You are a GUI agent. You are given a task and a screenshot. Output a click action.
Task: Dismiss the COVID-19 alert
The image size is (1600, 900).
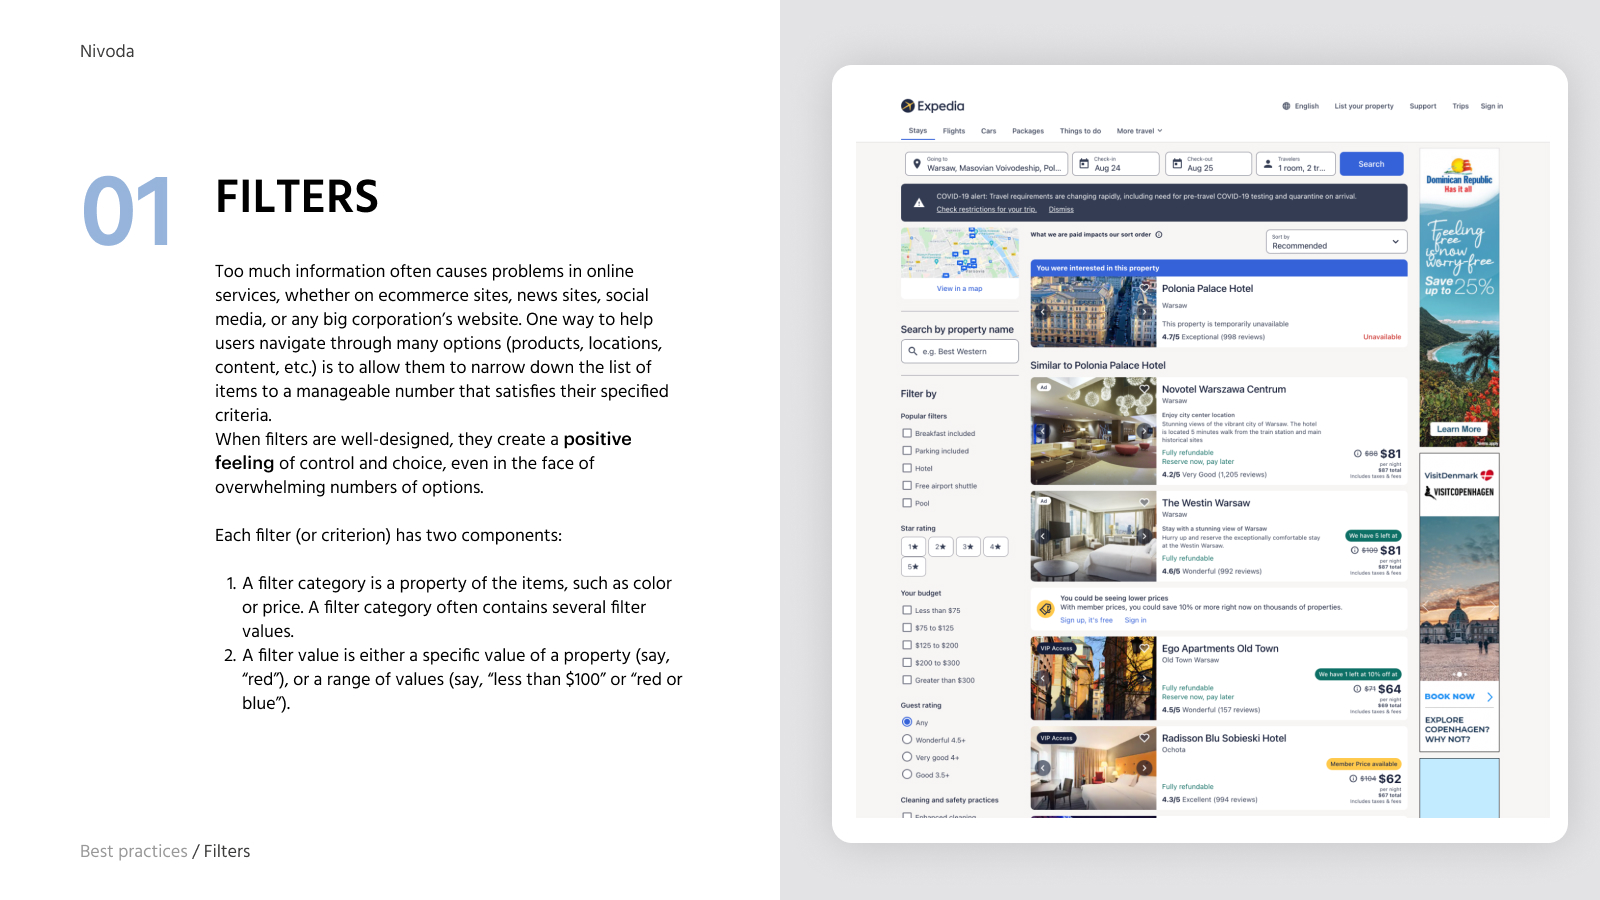click(x=1061, y=210)
